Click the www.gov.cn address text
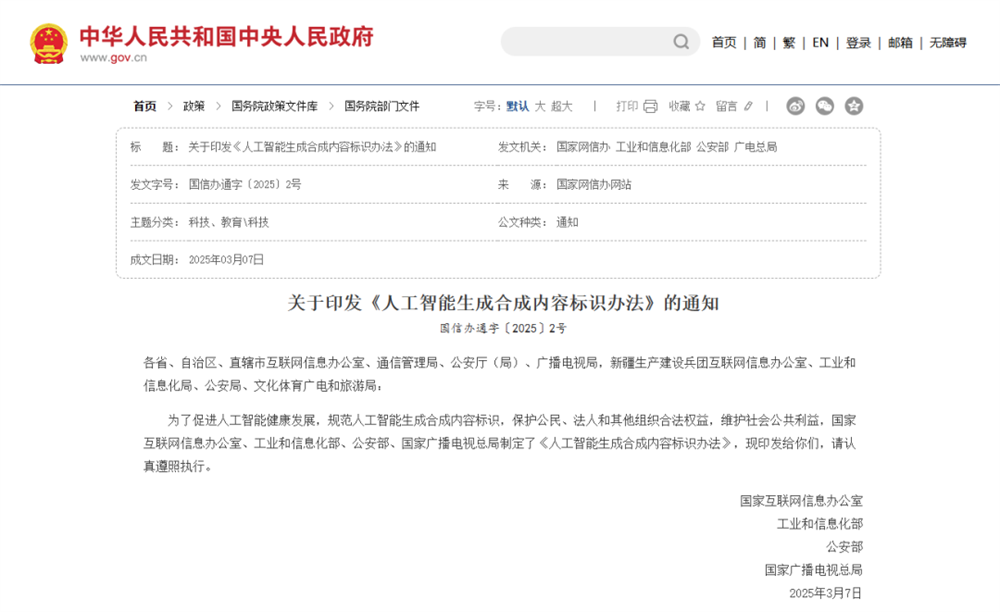 coord(114,58)
